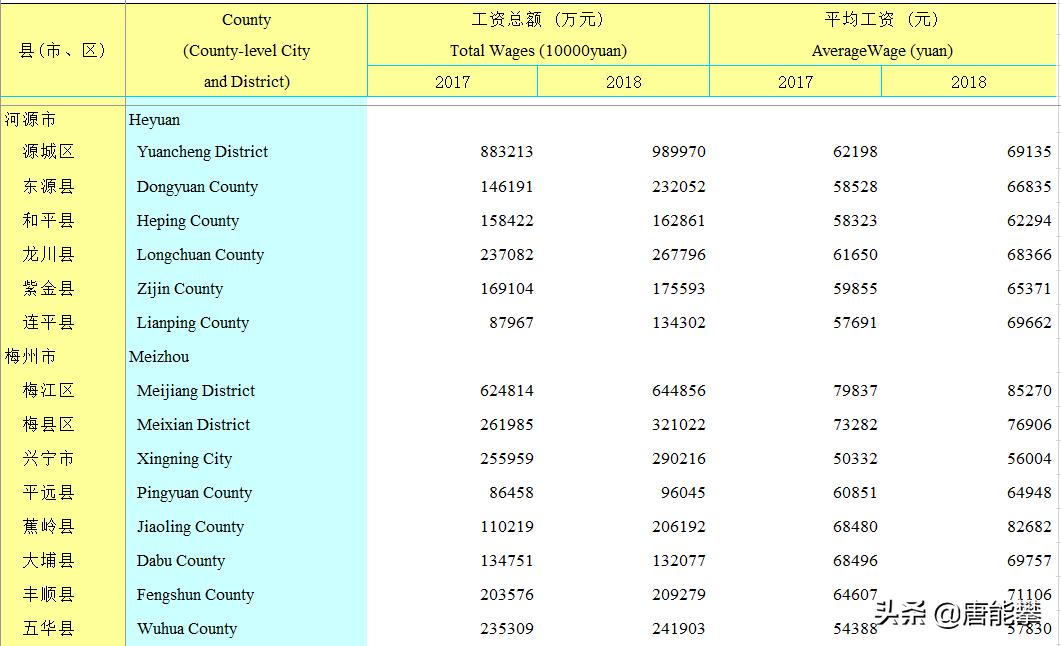Click the AverageWage (yuan) header
This screenshot has height=646, width=1061.
click(x=884, y=47)
